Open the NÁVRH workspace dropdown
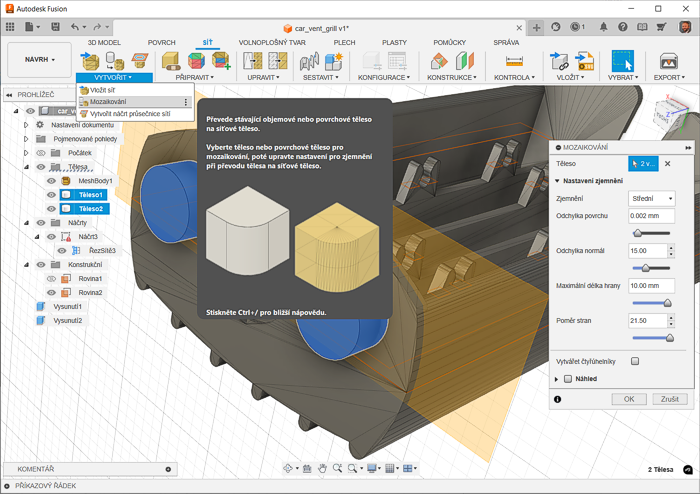Screen dimensions: 700x494 [40, 59]
